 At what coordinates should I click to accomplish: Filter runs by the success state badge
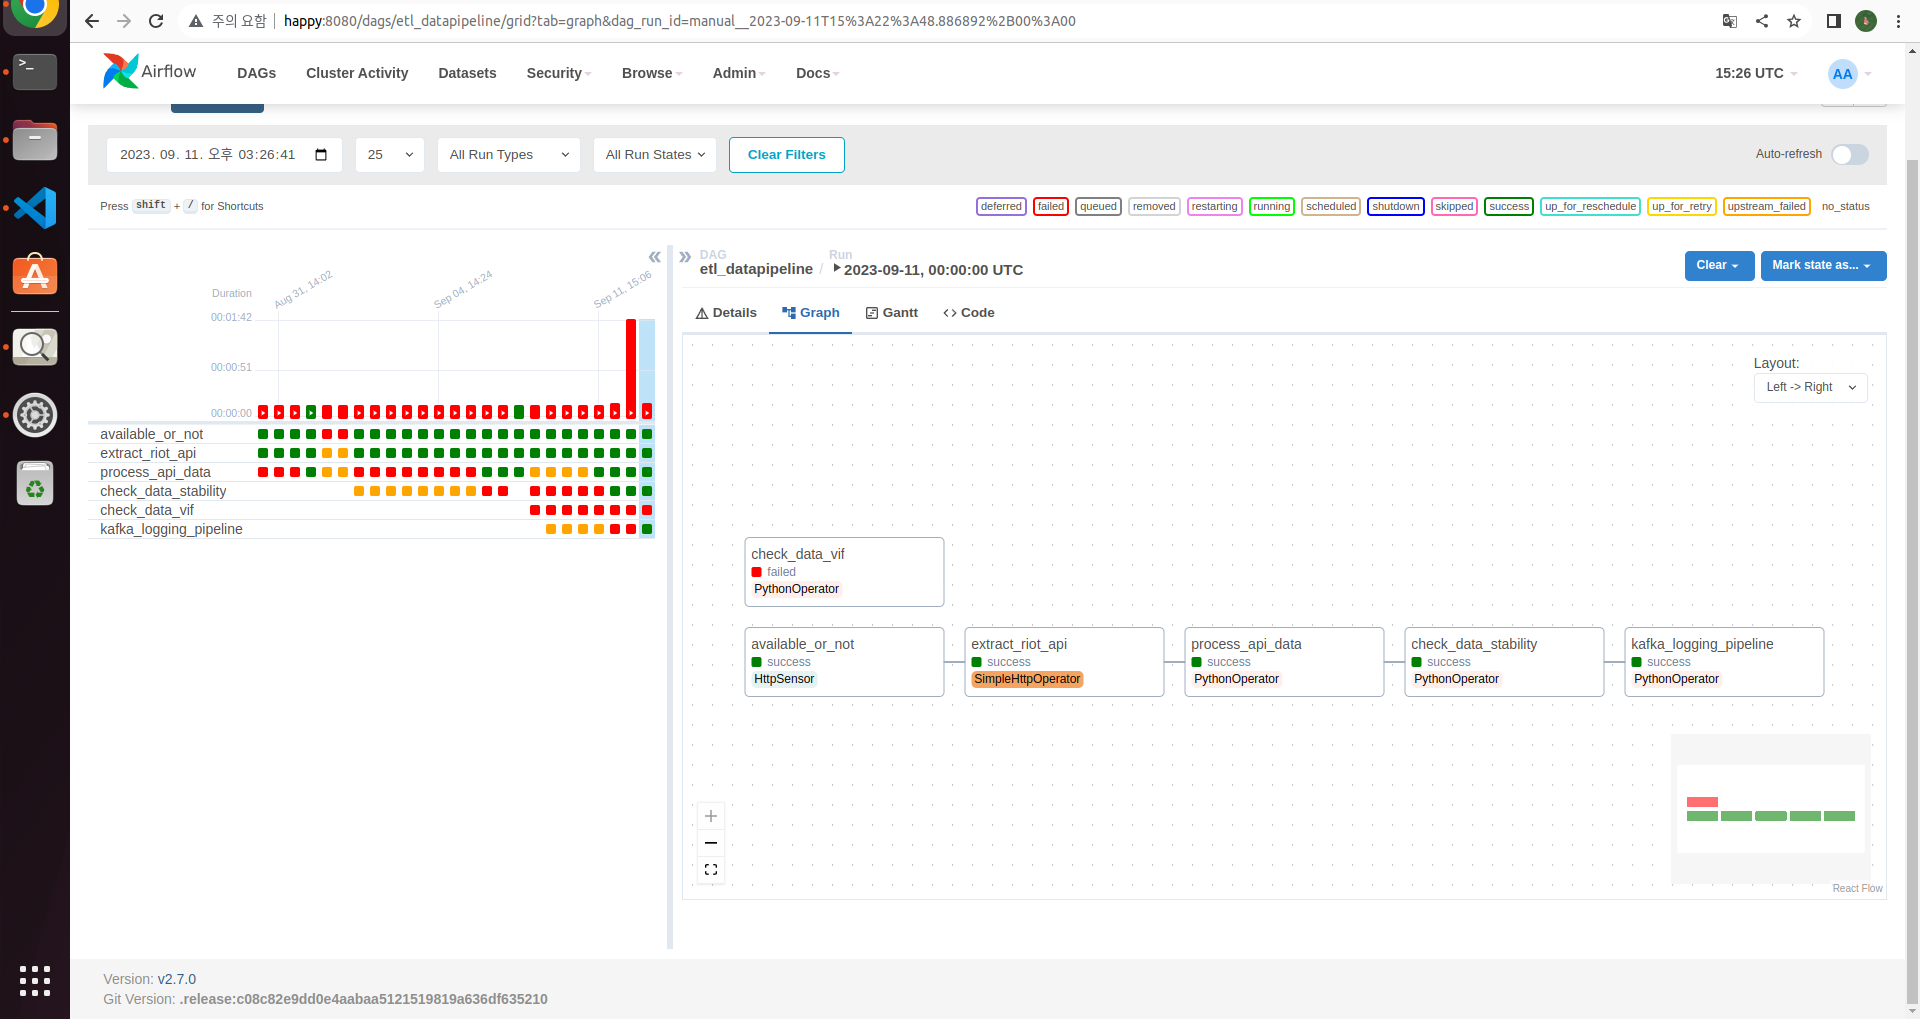click(1508, 206)
